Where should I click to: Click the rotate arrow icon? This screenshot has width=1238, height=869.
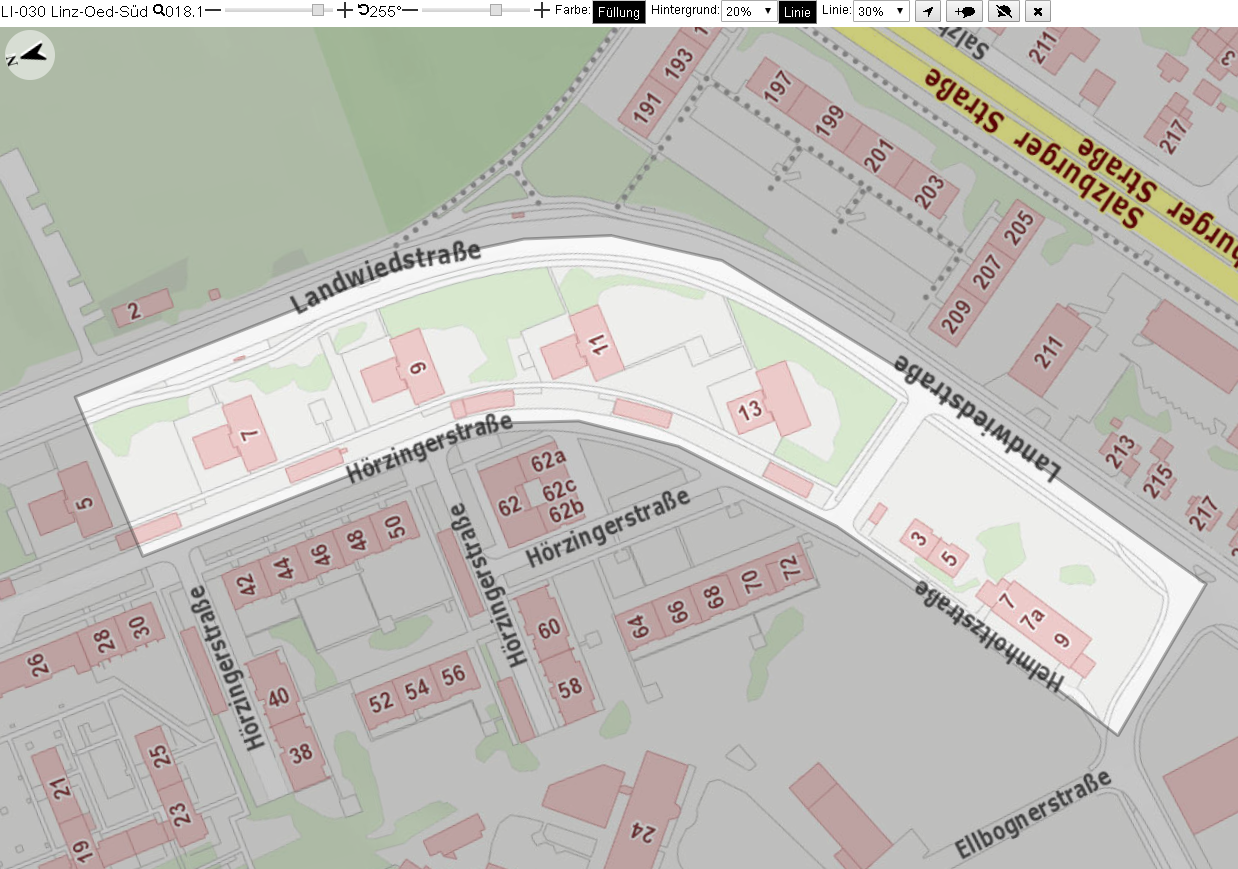[363, 11]
